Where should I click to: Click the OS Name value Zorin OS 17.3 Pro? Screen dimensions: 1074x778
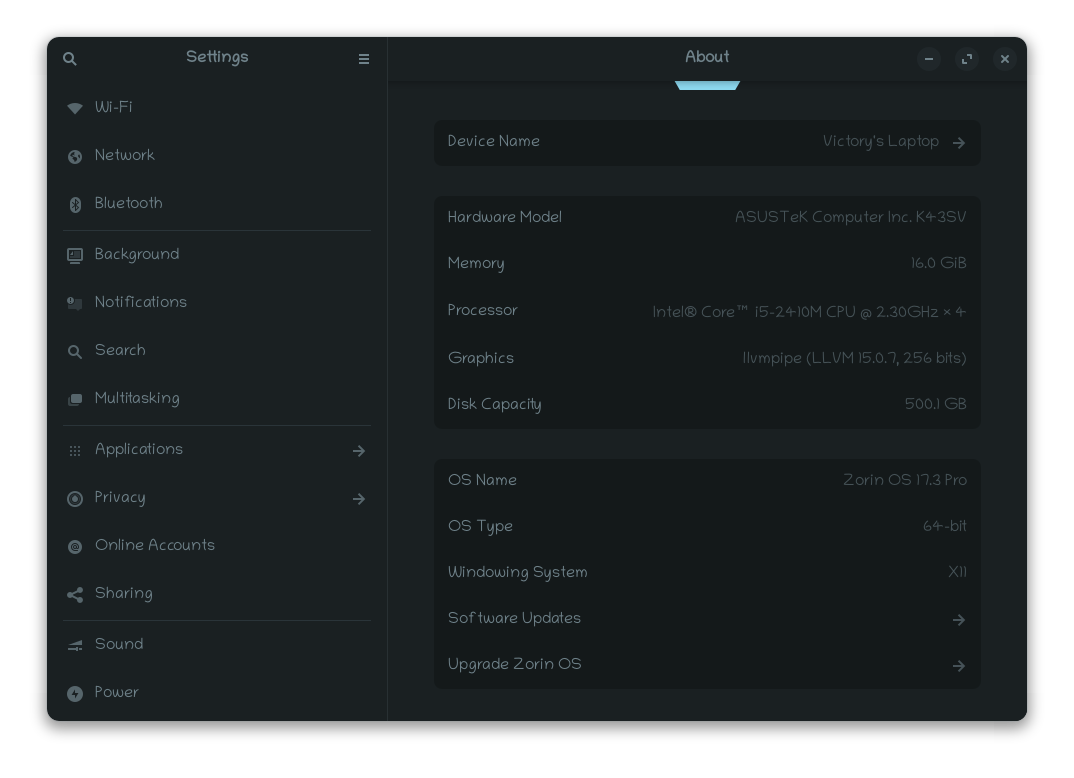pyautogui.click(x=905, y=480)
